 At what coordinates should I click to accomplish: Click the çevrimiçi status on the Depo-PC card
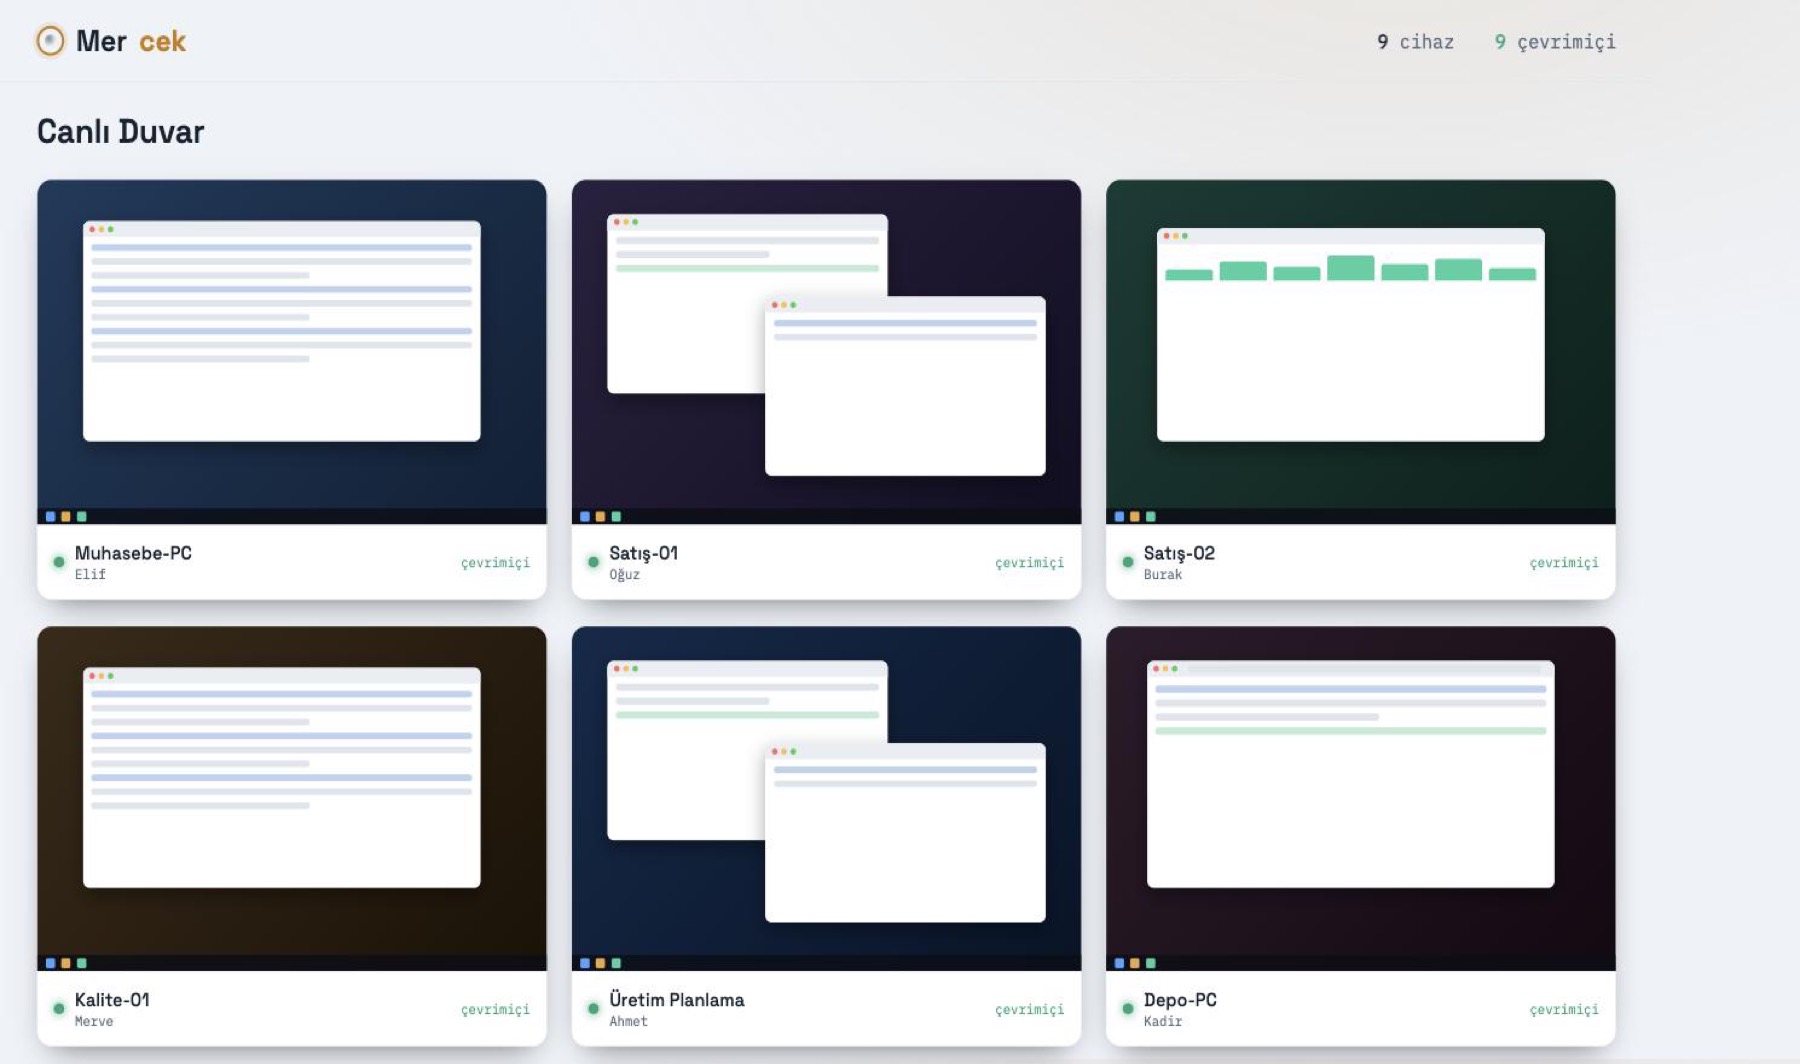tap(1564, 1010)
